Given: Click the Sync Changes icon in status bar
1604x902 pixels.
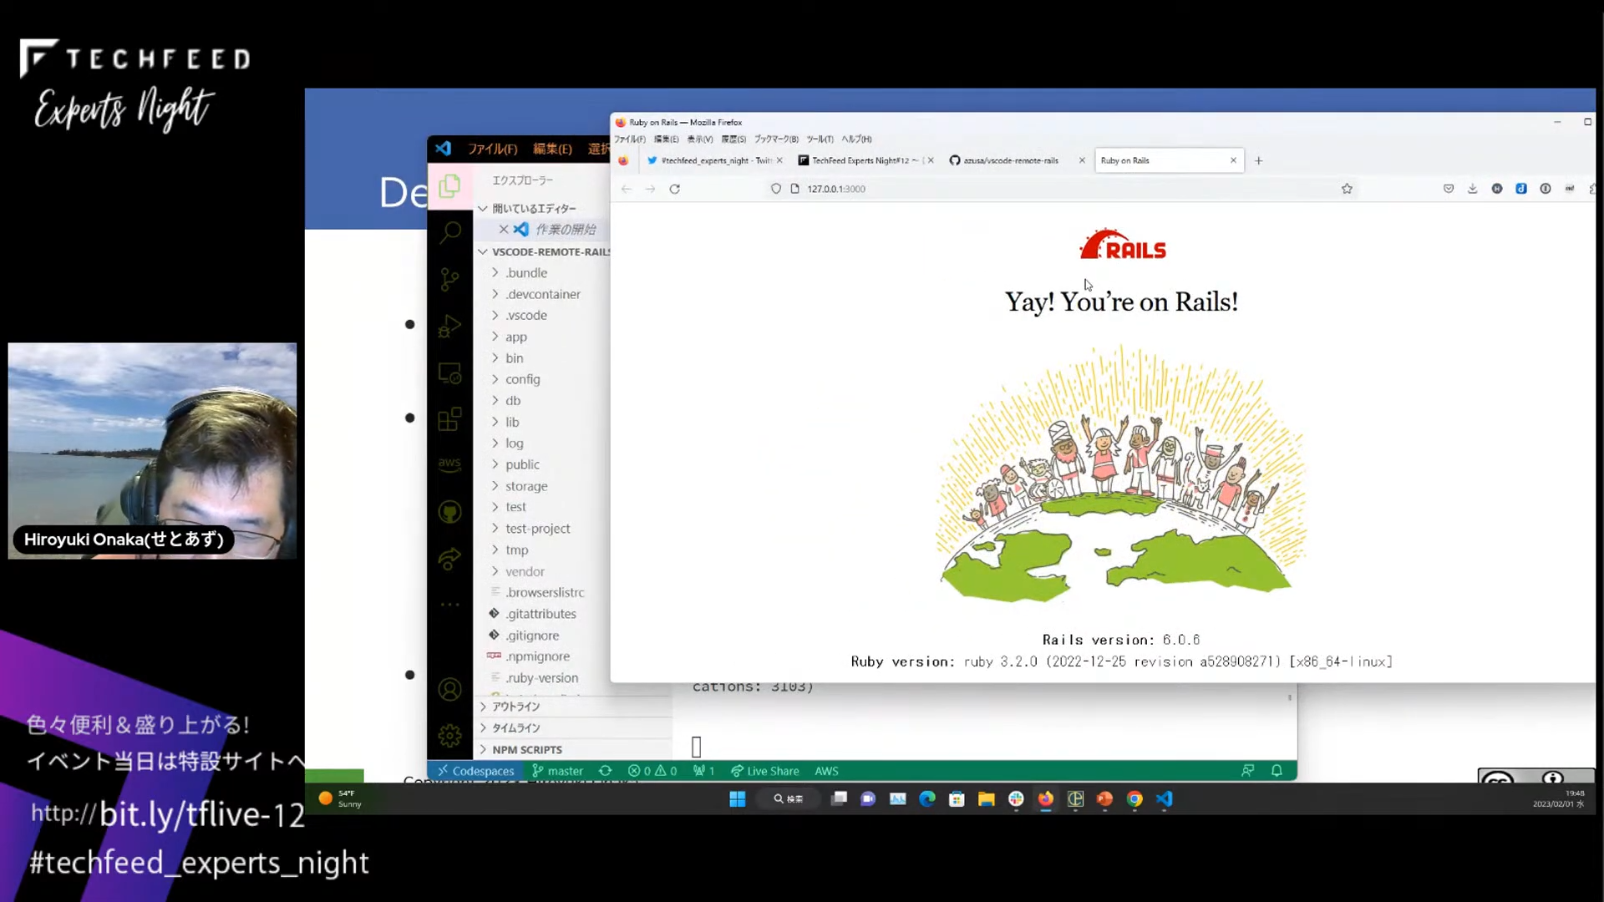Looking at the screenshot, I should coord(605,771).
